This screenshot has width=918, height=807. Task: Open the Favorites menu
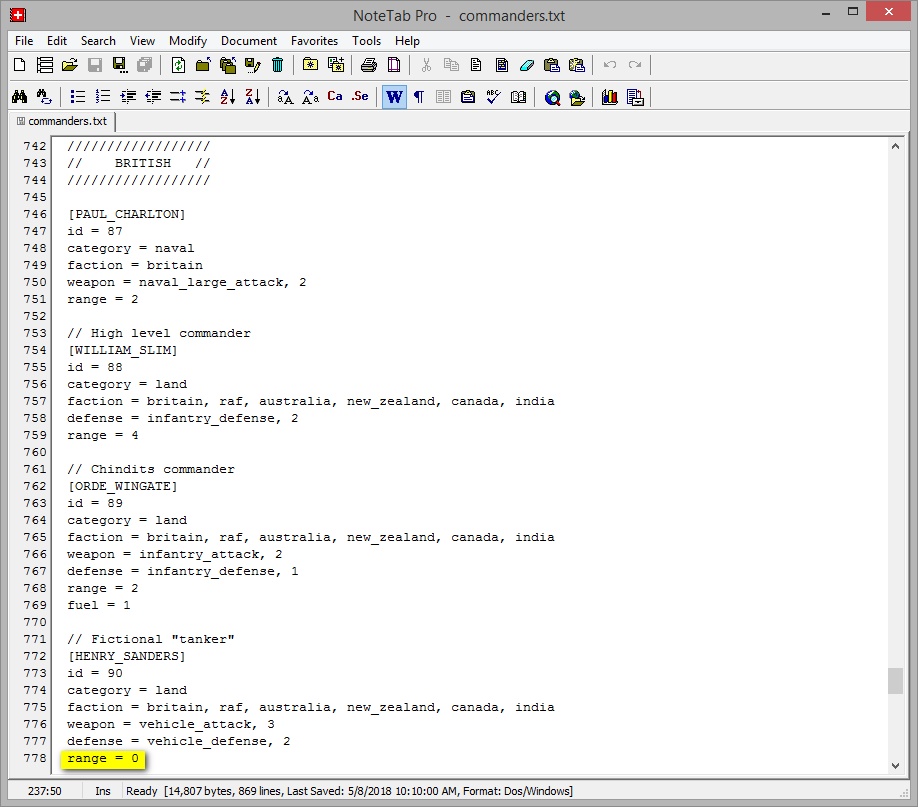[314, 41]
